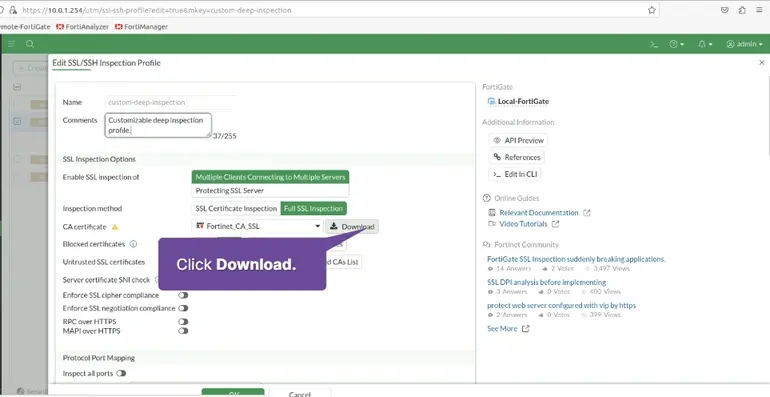This screenshot has height=397, width=770.
Task: Toggle Inspect all ports switch
Action: 120,373
